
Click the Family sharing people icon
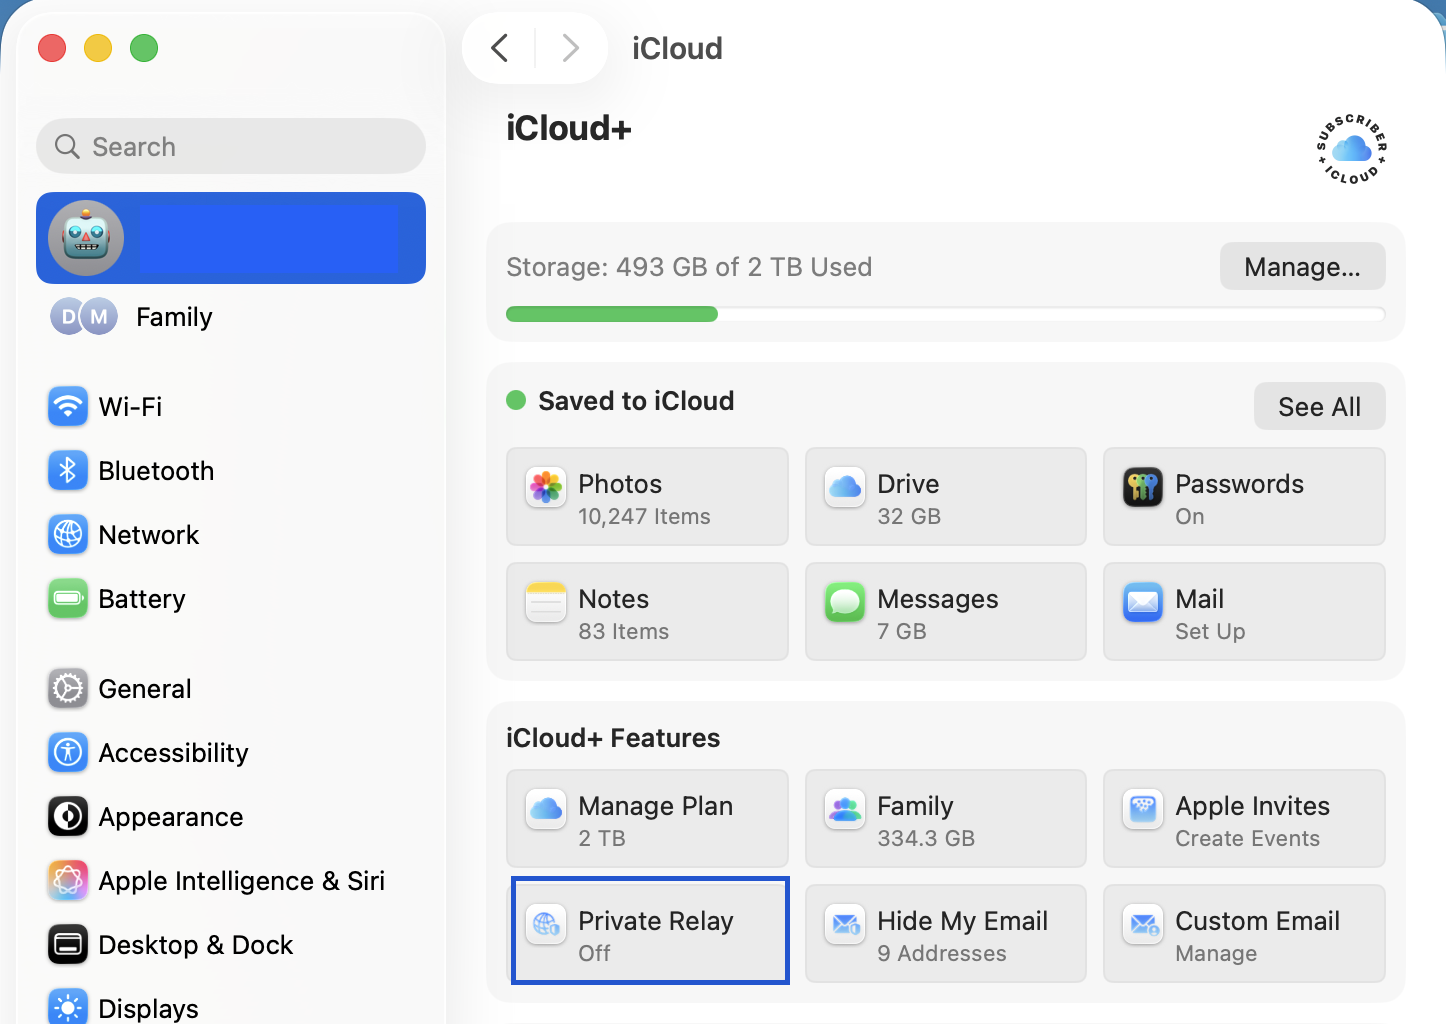tap(845, 810)
